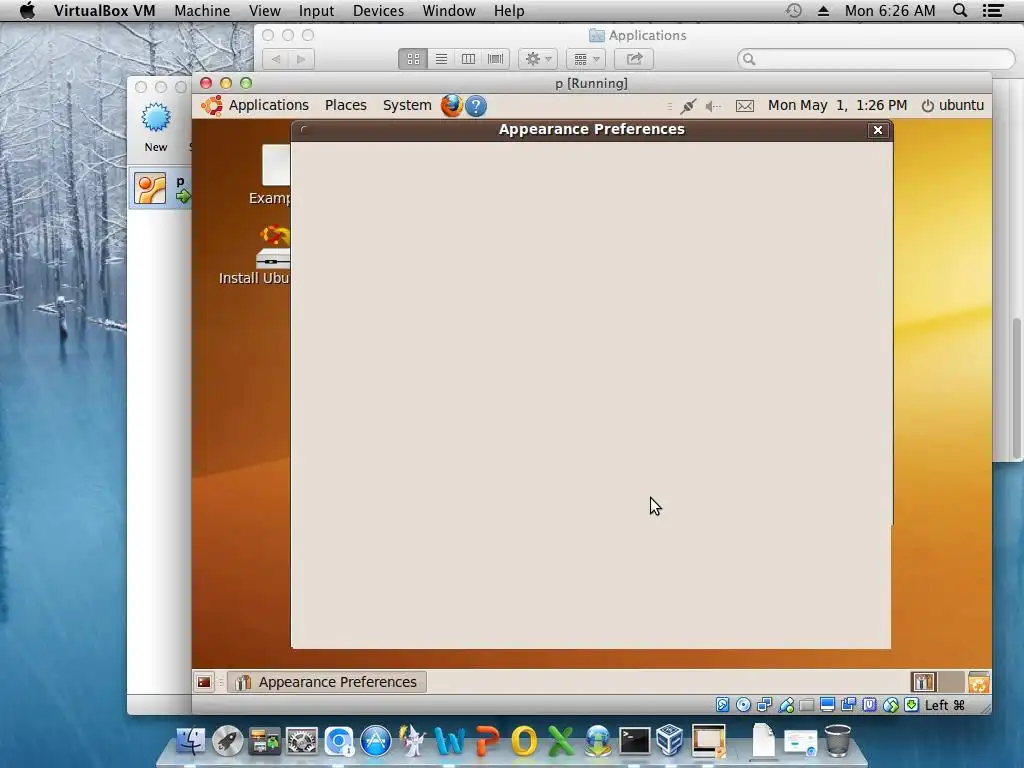The height and width of the screenshot is (768, 1024).
Task: Click the video capture indicator in VM status bar
Action: 848,705
